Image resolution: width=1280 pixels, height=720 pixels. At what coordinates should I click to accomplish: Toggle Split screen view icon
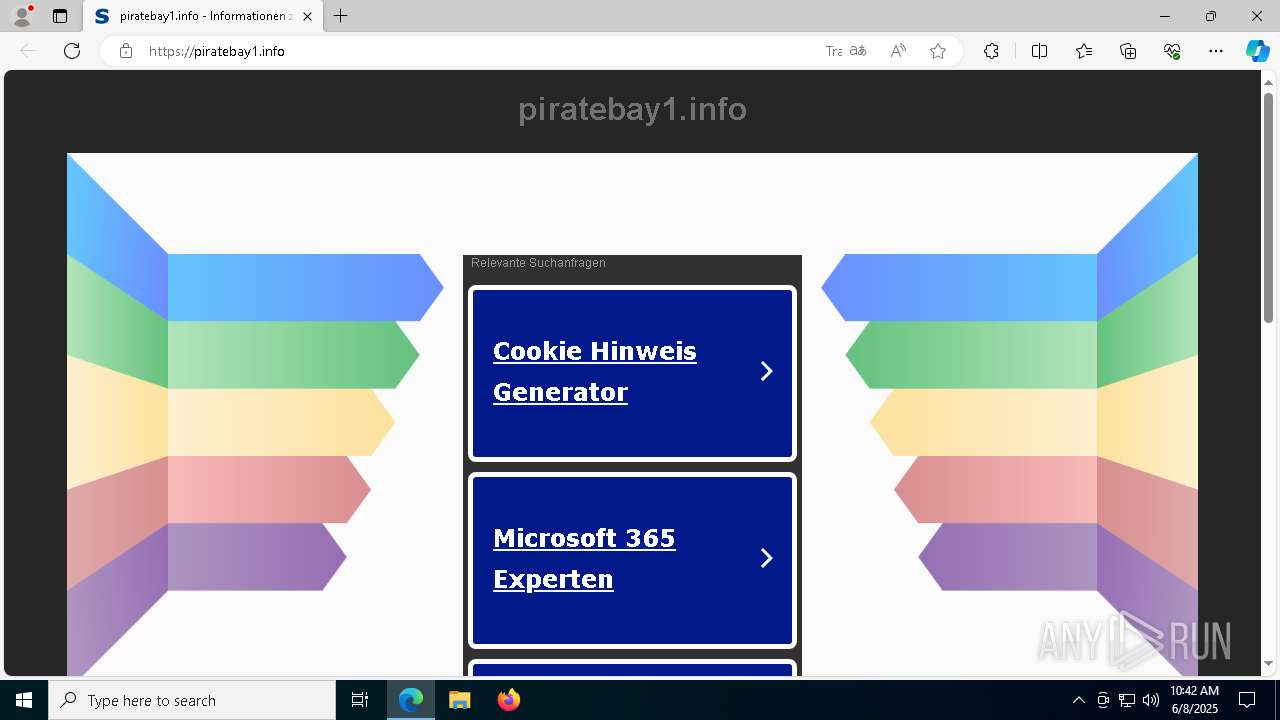tap(1039, 51)
